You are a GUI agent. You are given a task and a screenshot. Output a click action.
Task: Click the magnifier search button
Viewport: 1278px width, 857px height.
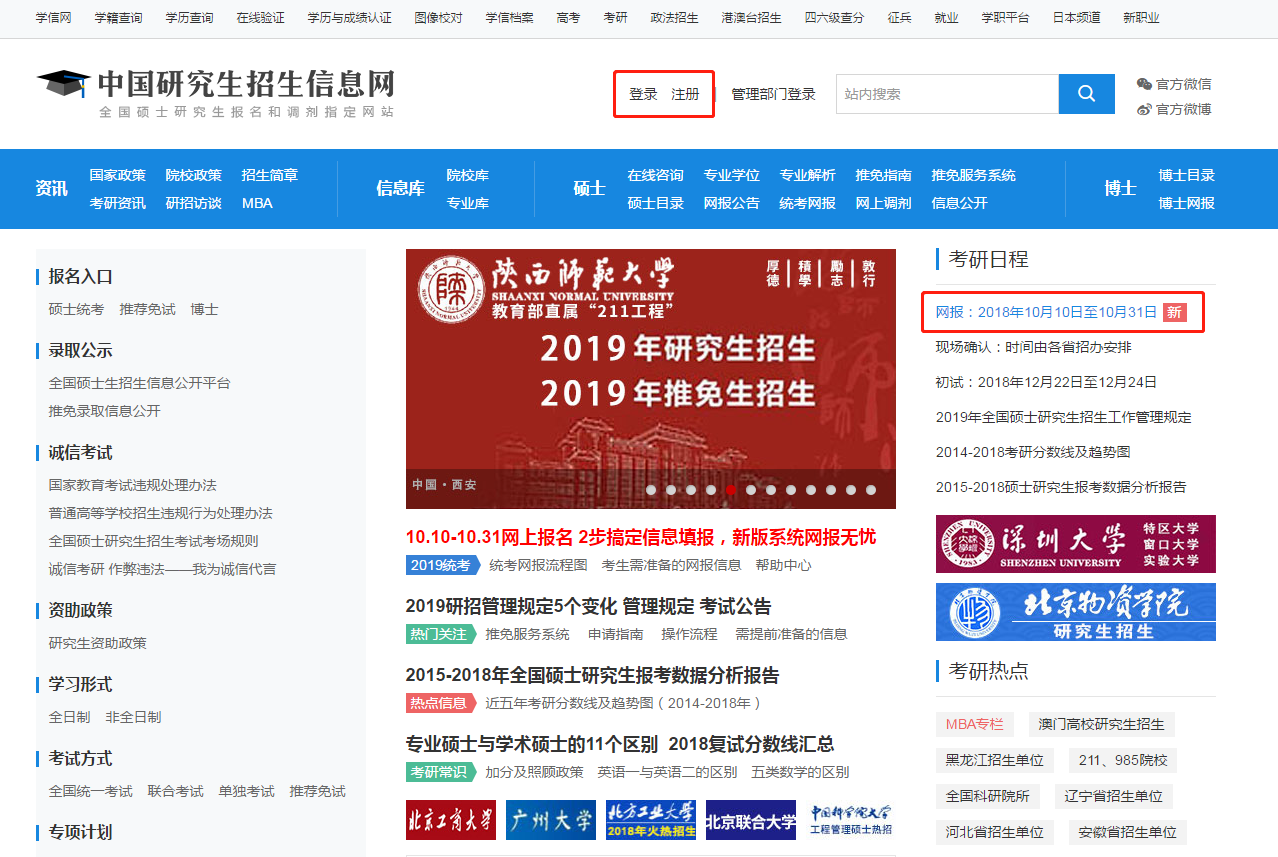pyautogui.click(x=1086, y=94)
